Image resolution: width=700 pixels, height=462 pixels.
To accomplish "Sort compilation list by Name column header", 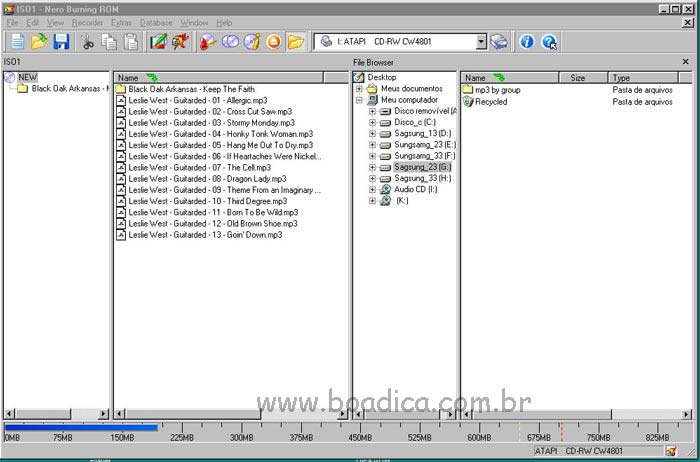I will 218,78.
